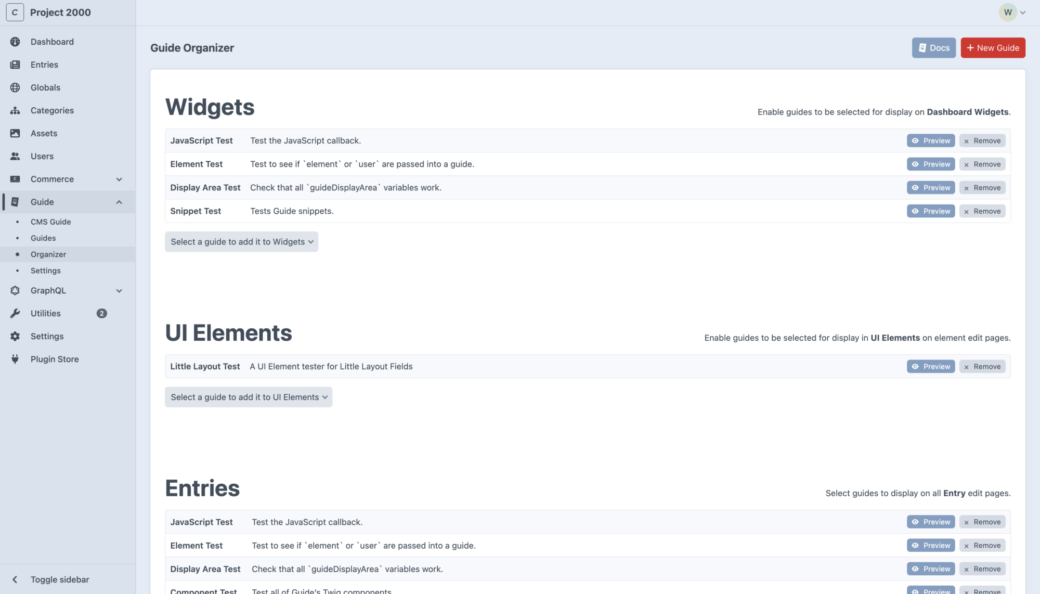1040x594 pixels.
Task: Open the user account menu chevron
Action: 1023,13
